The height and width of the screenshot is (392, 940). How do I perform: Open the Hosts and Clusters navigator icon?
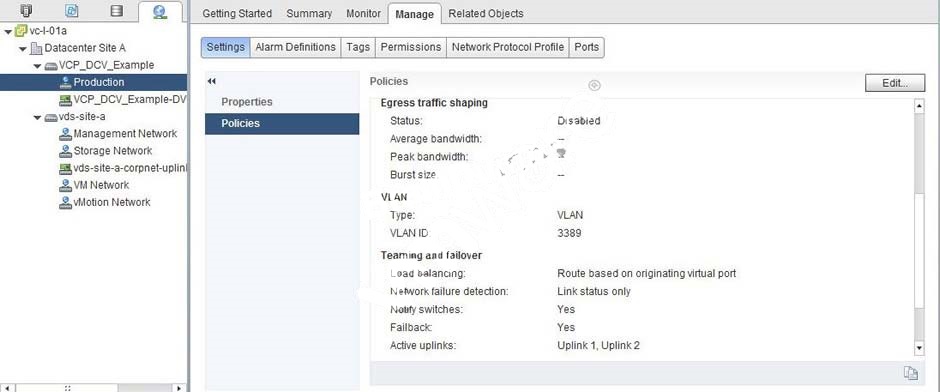[26, 10]
